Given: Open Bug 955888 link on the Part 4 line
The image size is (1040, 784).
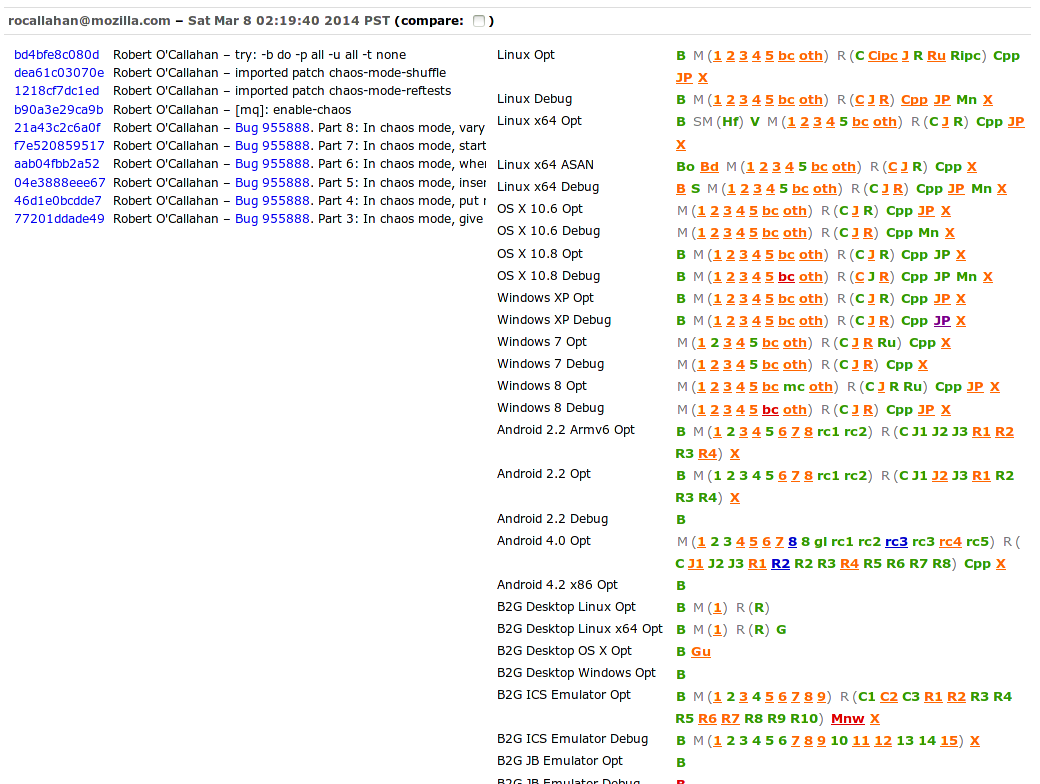Looking at the screenshot, I should [x=272, y=200].
